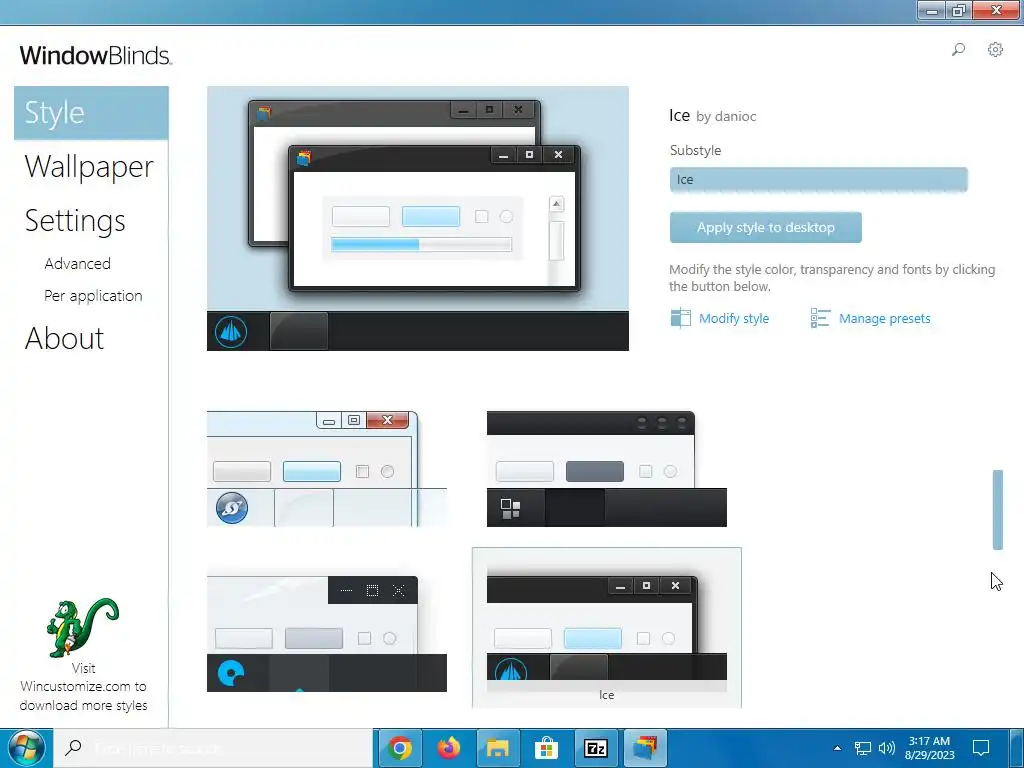The height and width of the screenshot is (768, 1024).
Task: Click the green Wincustomize lizard mascot
Action: [82, 627]
